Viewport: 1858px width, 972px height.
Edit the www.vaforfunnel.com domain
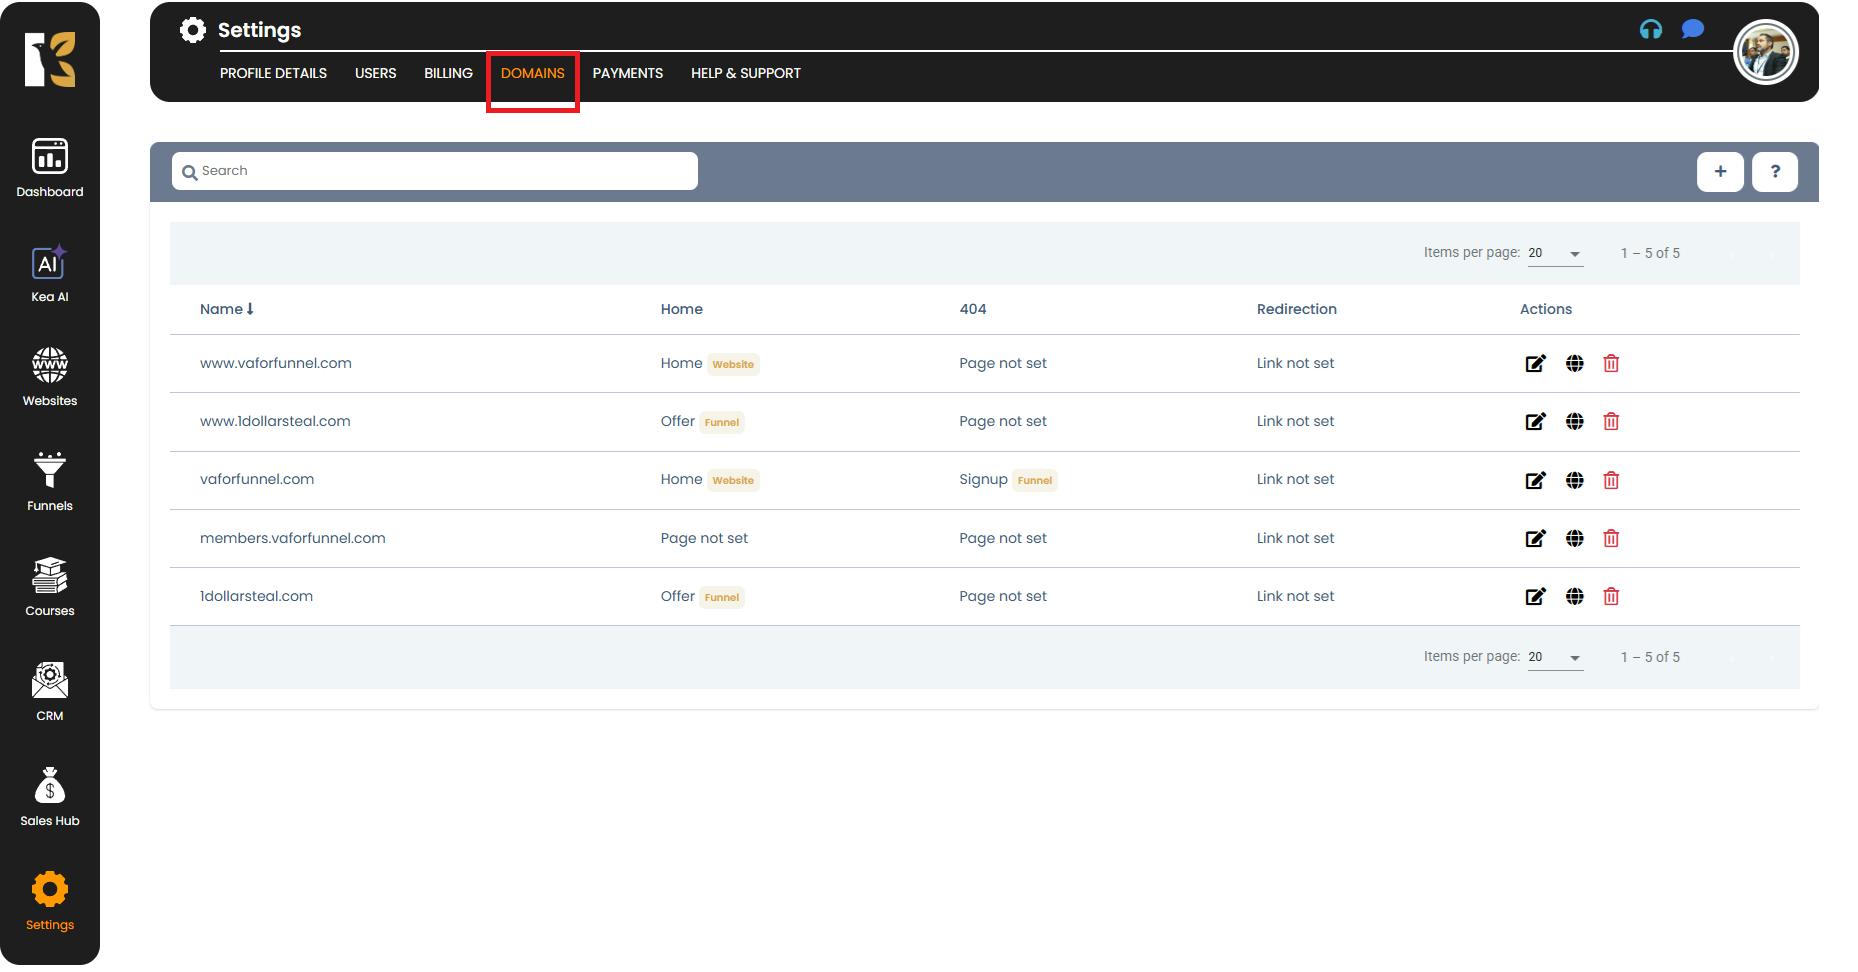coord(1535,364)
